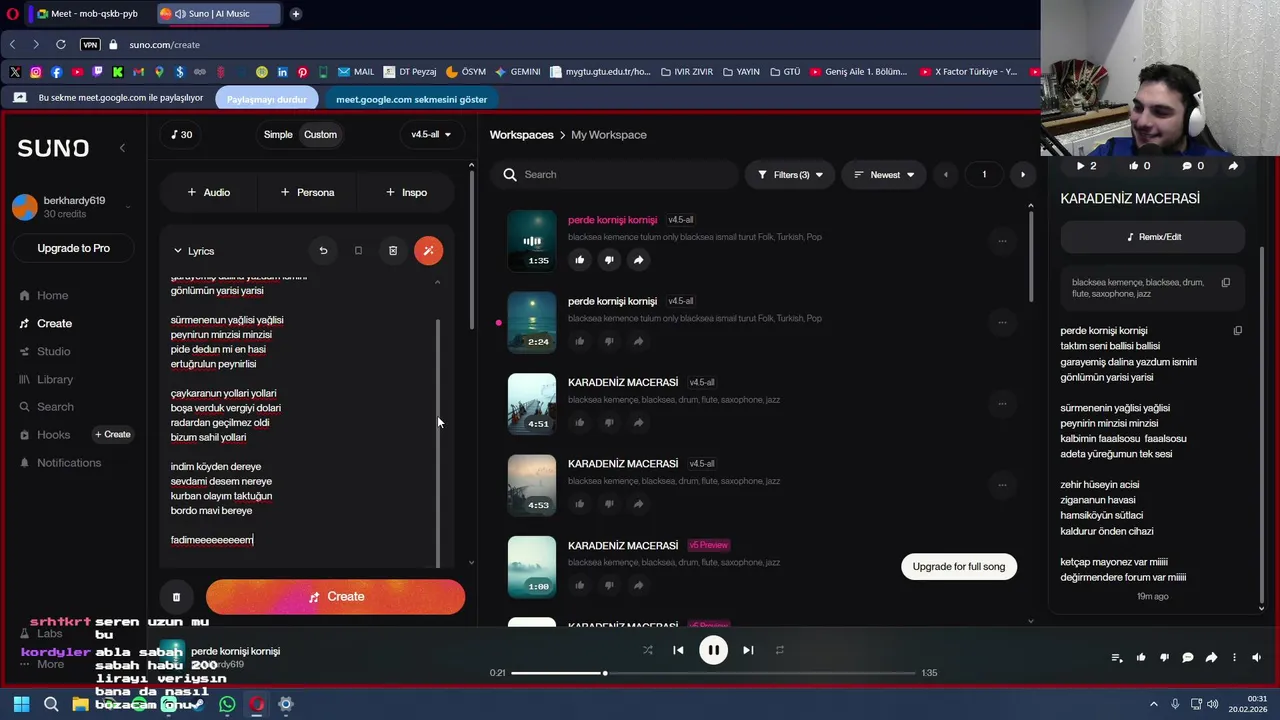Open the play queue icon in player bar
1280x720 pixels.
coord(1117,657)
